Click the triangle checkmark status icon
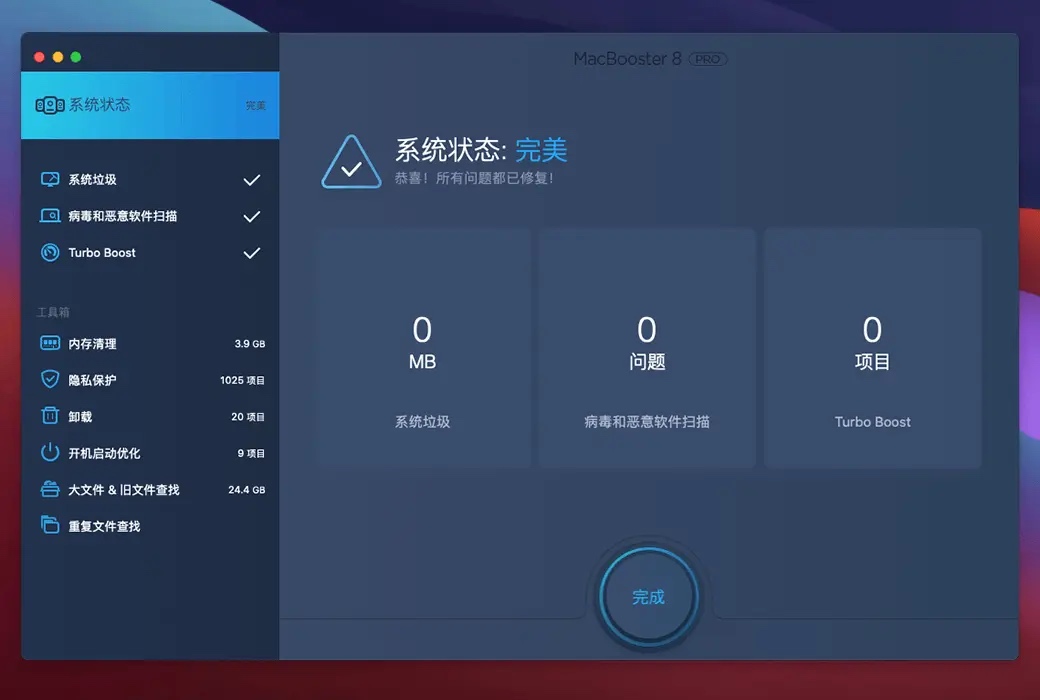Image resolution: width=1040 pixels, height=700 pixels. click(x=352, y=163)
